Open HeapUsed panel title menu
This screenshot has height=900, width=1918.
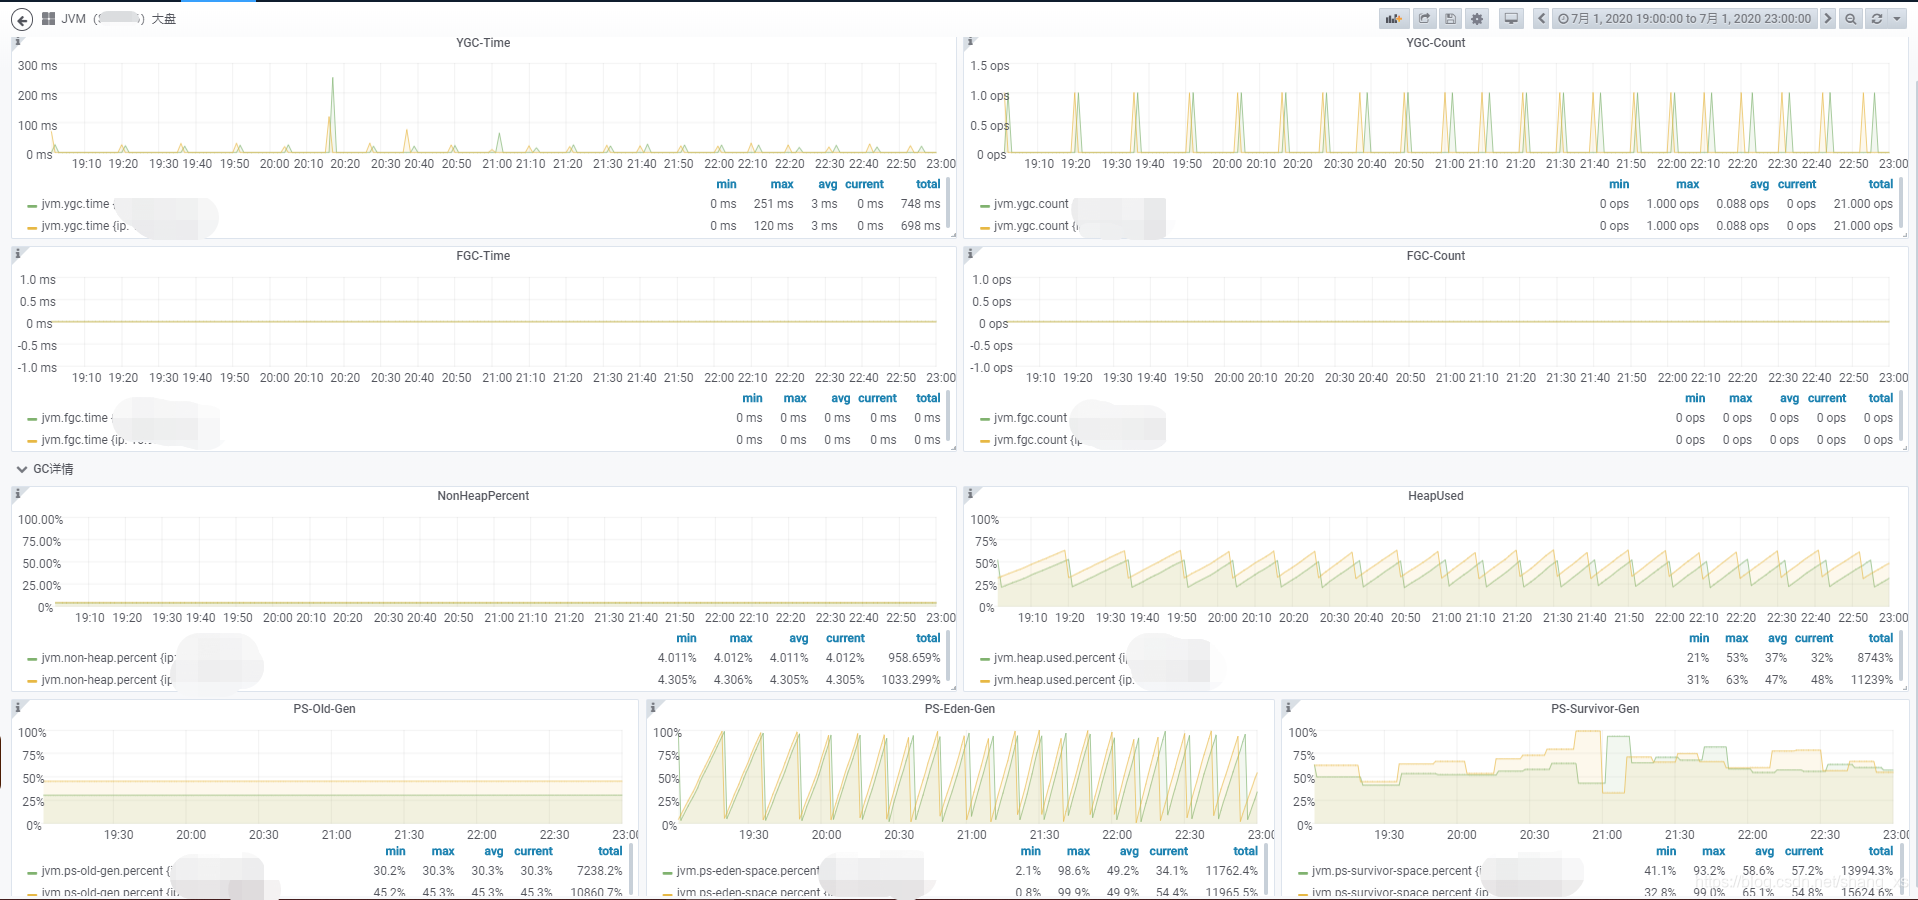coord(1436,496)
